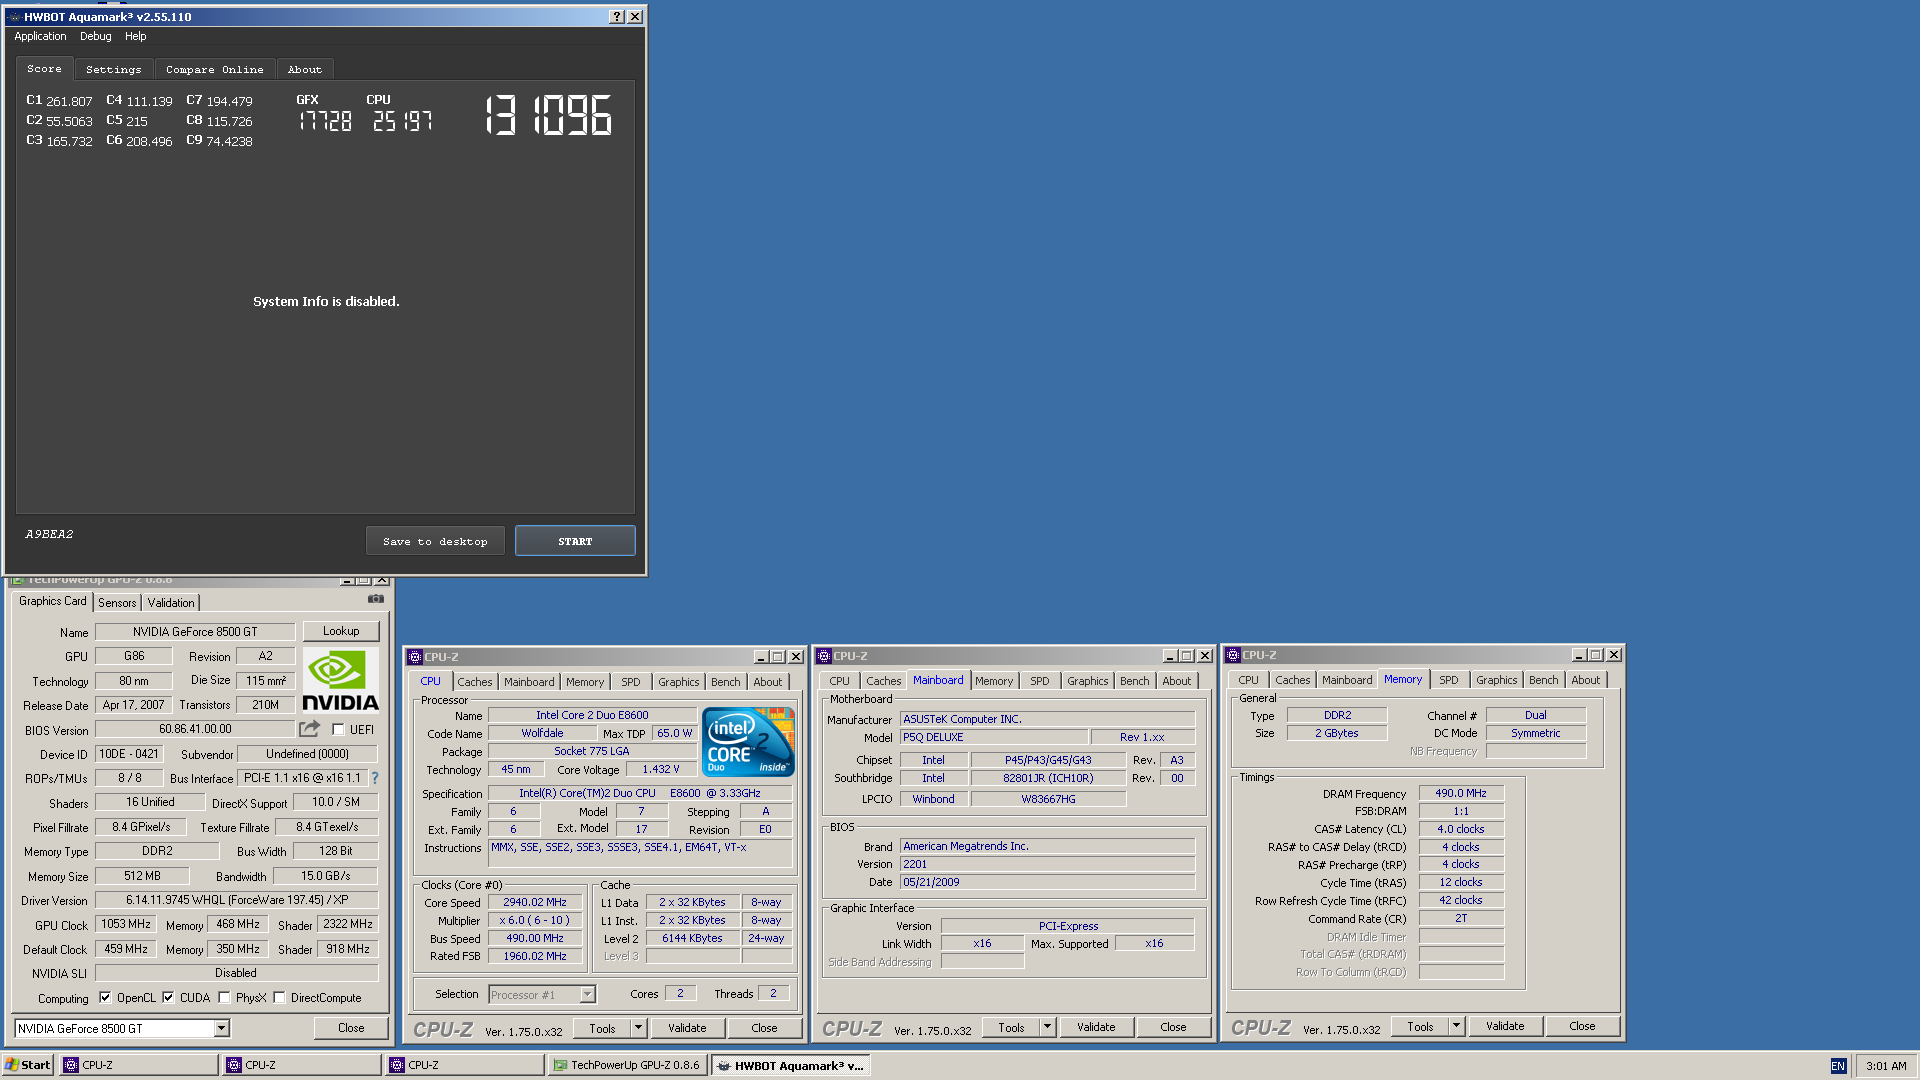Click the BIOS Date value 05/21/2009
The image size is (1920, 1080).
pyautogui.click(x=1047, y=882)
